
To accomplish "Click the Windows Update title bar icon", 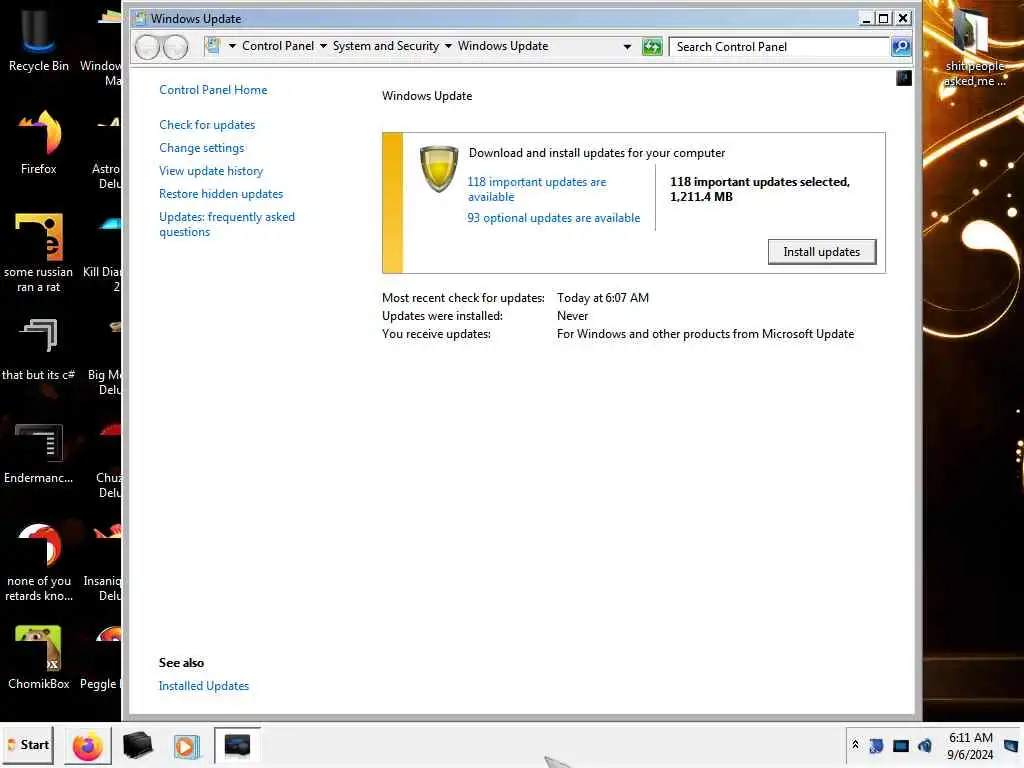I will click(x=139, y=18).
